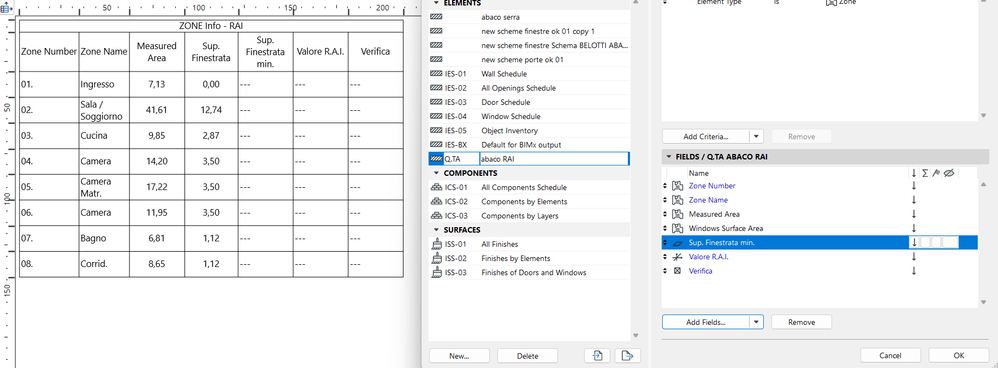Click the schedule icon of Door Schedule row

click(x=437, y=103)
